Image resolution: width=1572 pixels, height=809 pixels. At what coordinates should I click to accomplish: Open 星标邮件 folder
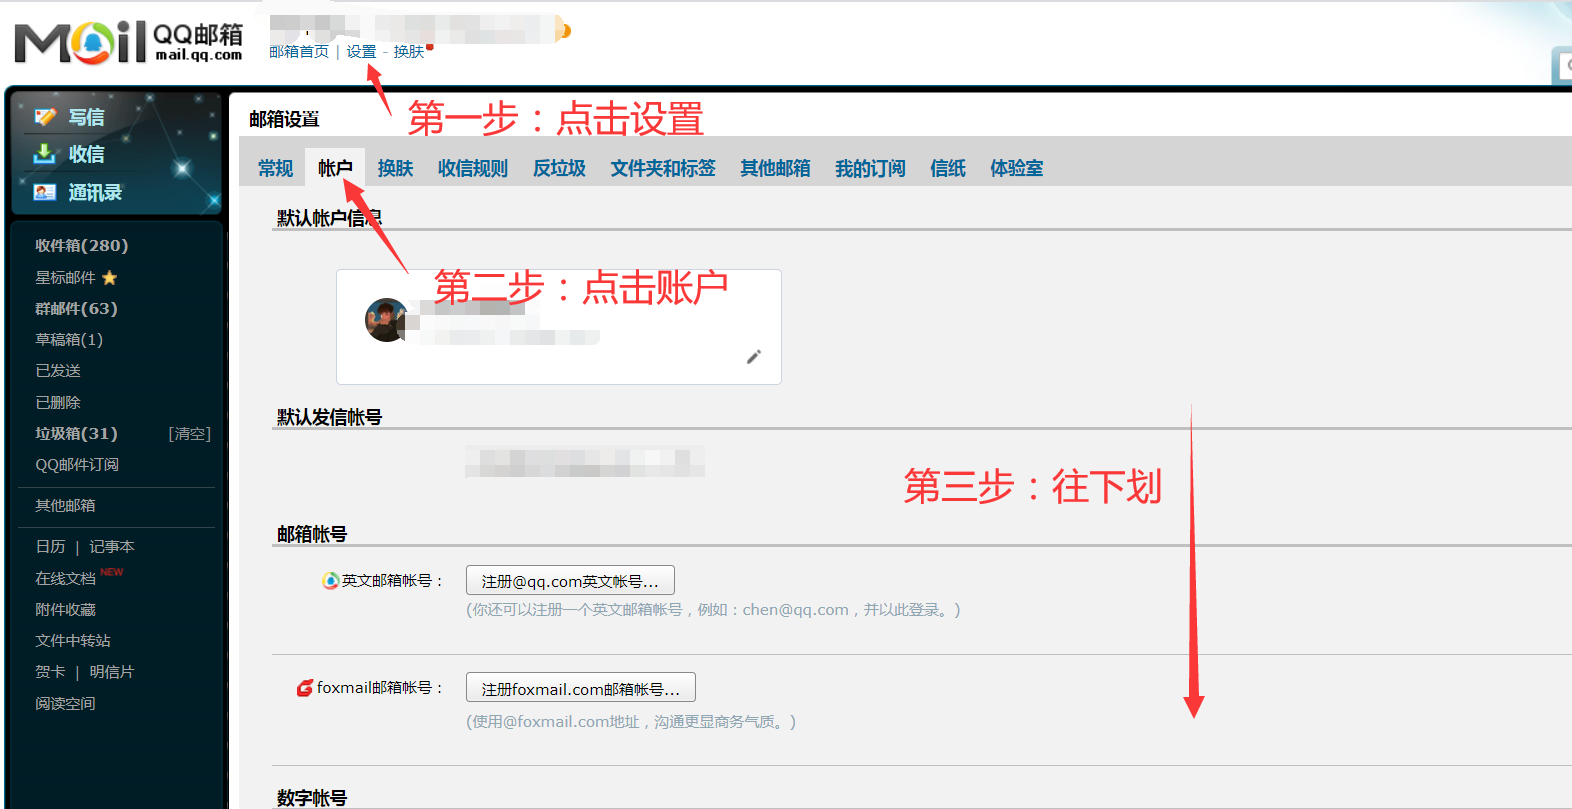click(x=65, y=277)
